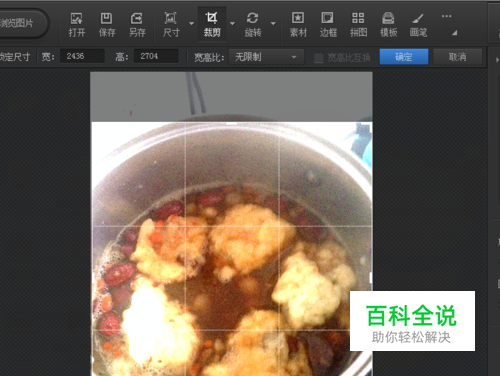Select the 画笔 (Brush) tool

click(418, 24)
